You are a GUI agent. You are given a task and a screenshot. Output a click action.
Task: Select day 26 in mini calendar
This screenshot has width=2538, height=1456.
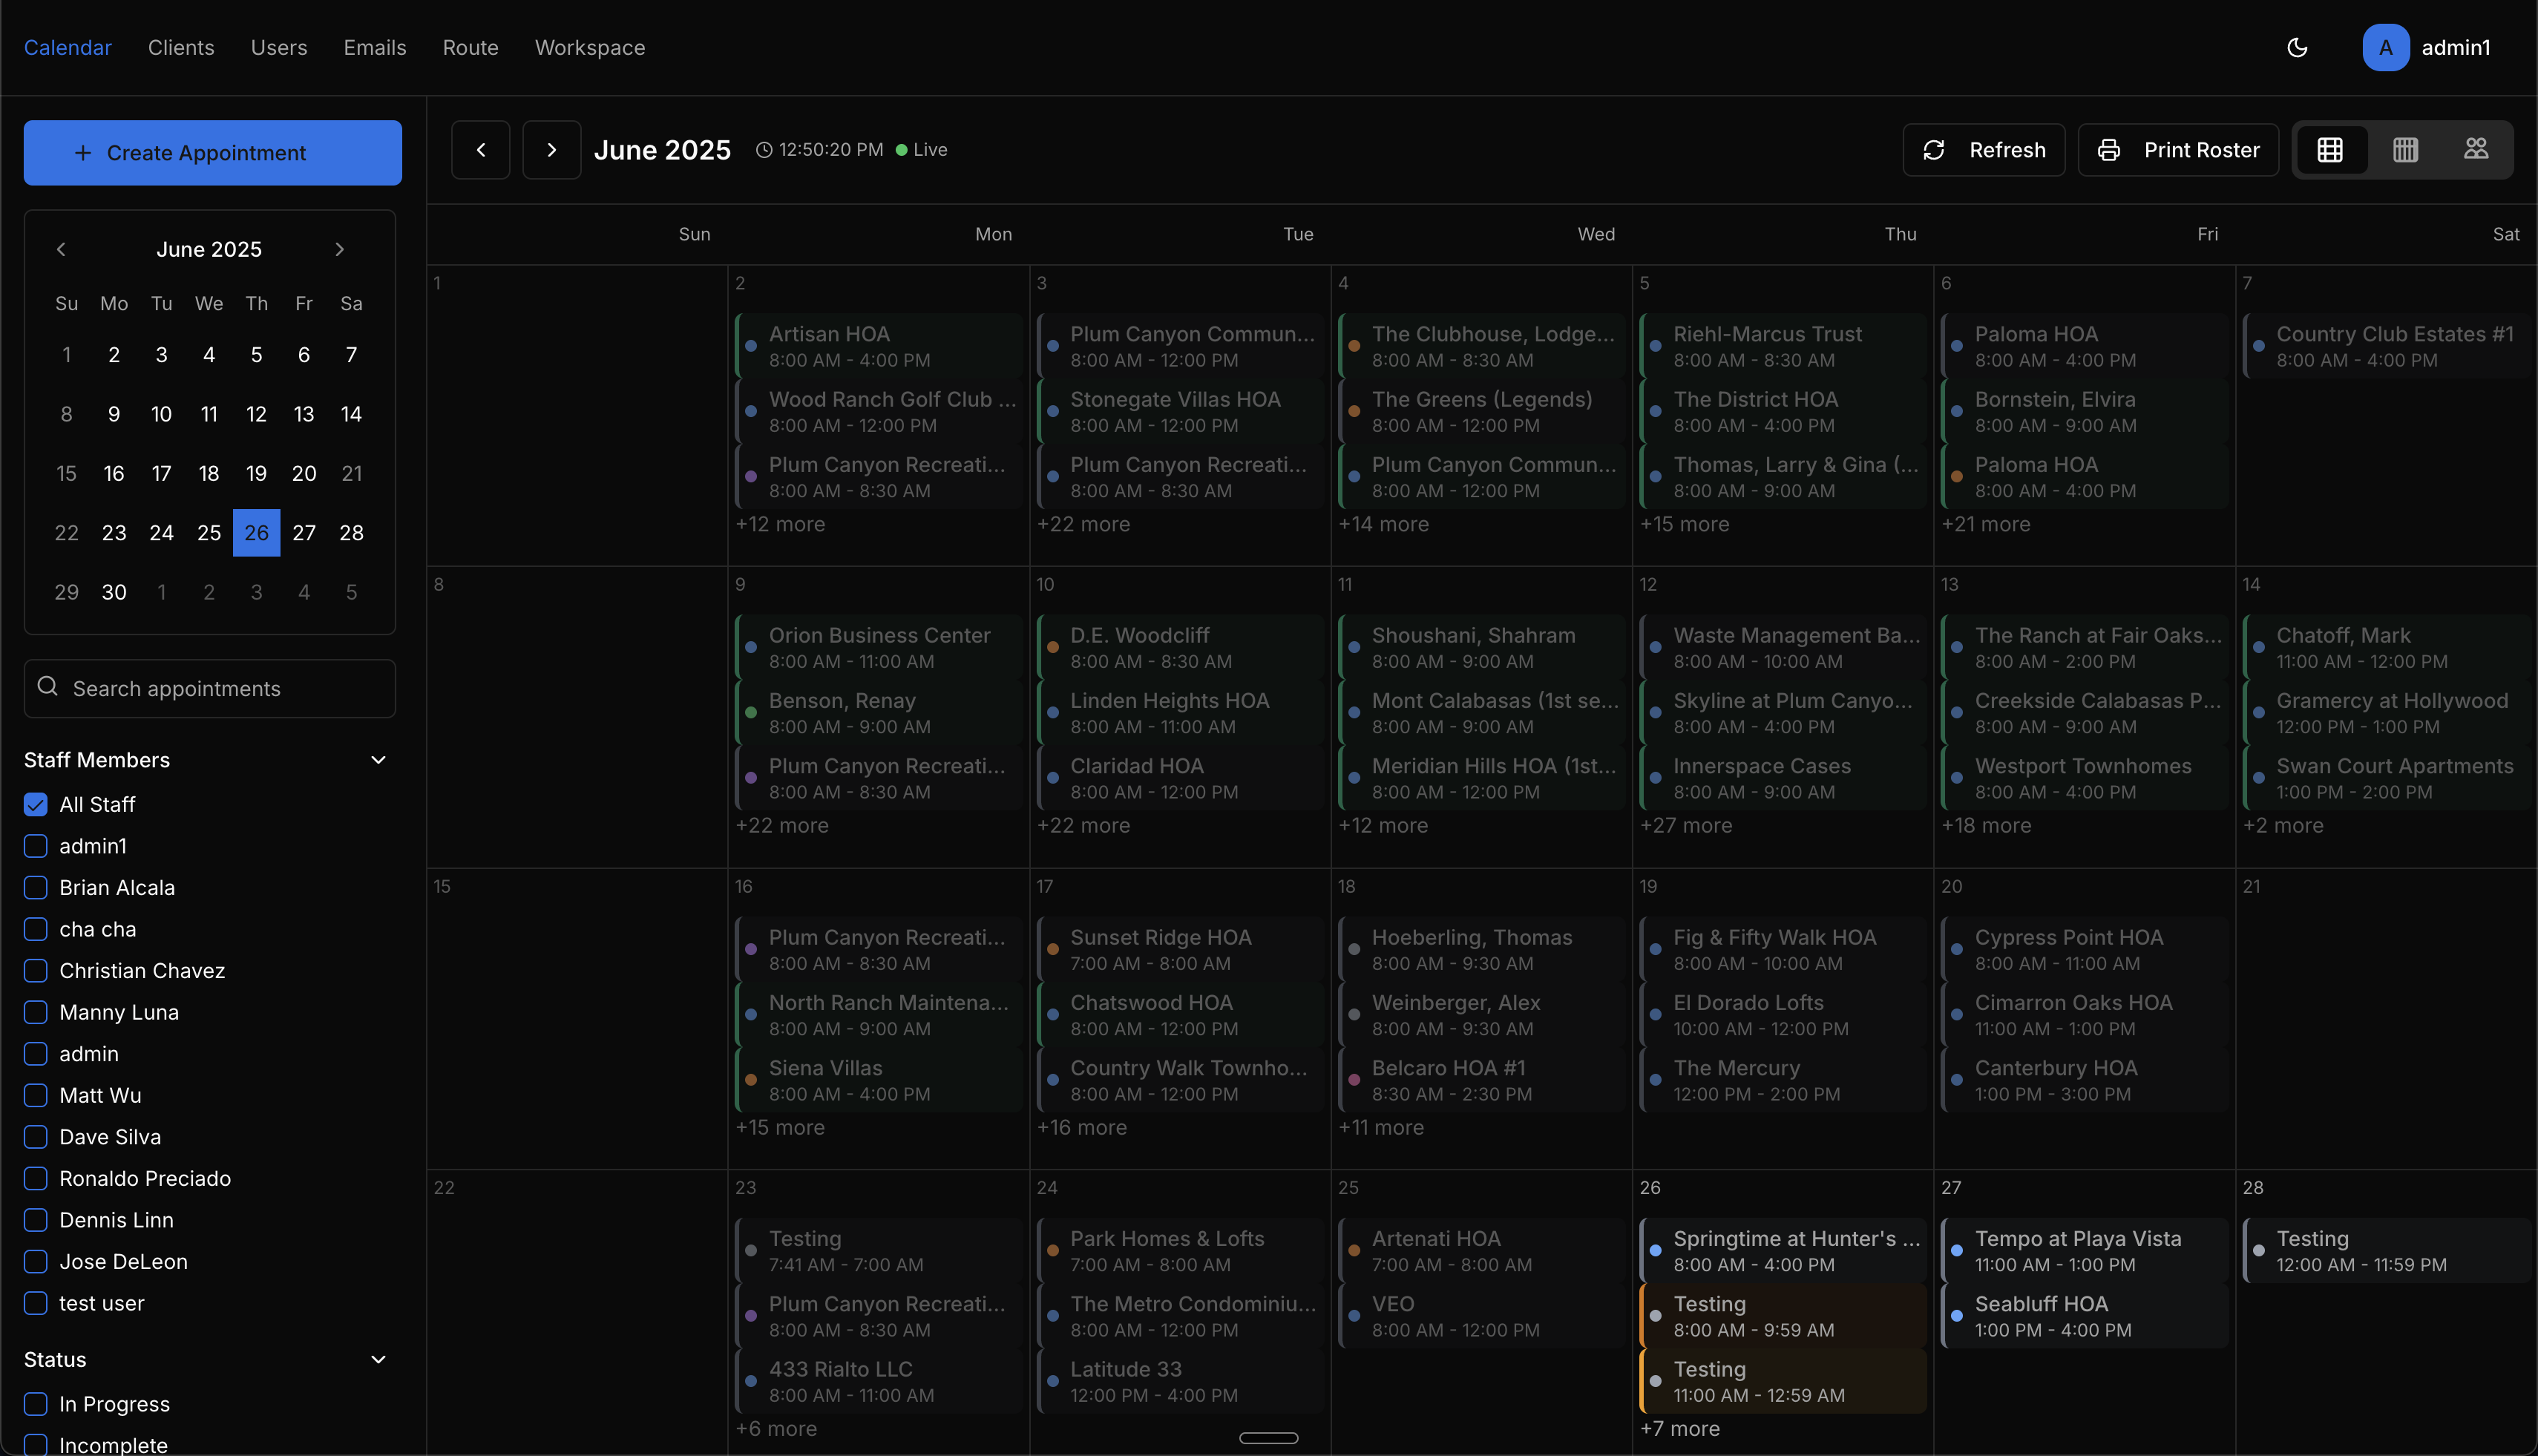256,533
